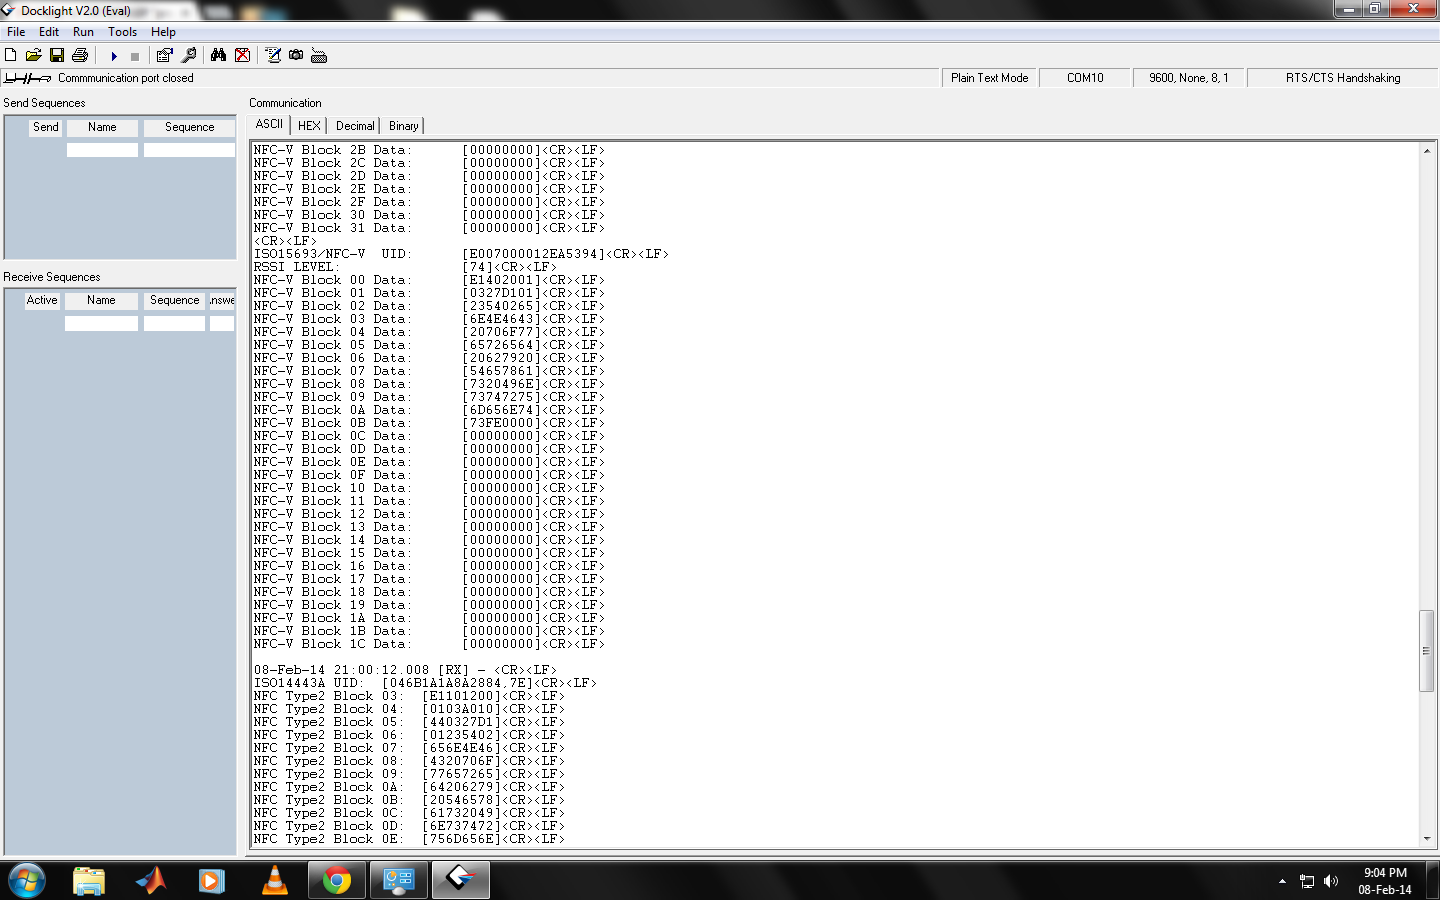Click the Name column header in Send Sequences
1440x900 pixels.
click(x=102, y=127)
